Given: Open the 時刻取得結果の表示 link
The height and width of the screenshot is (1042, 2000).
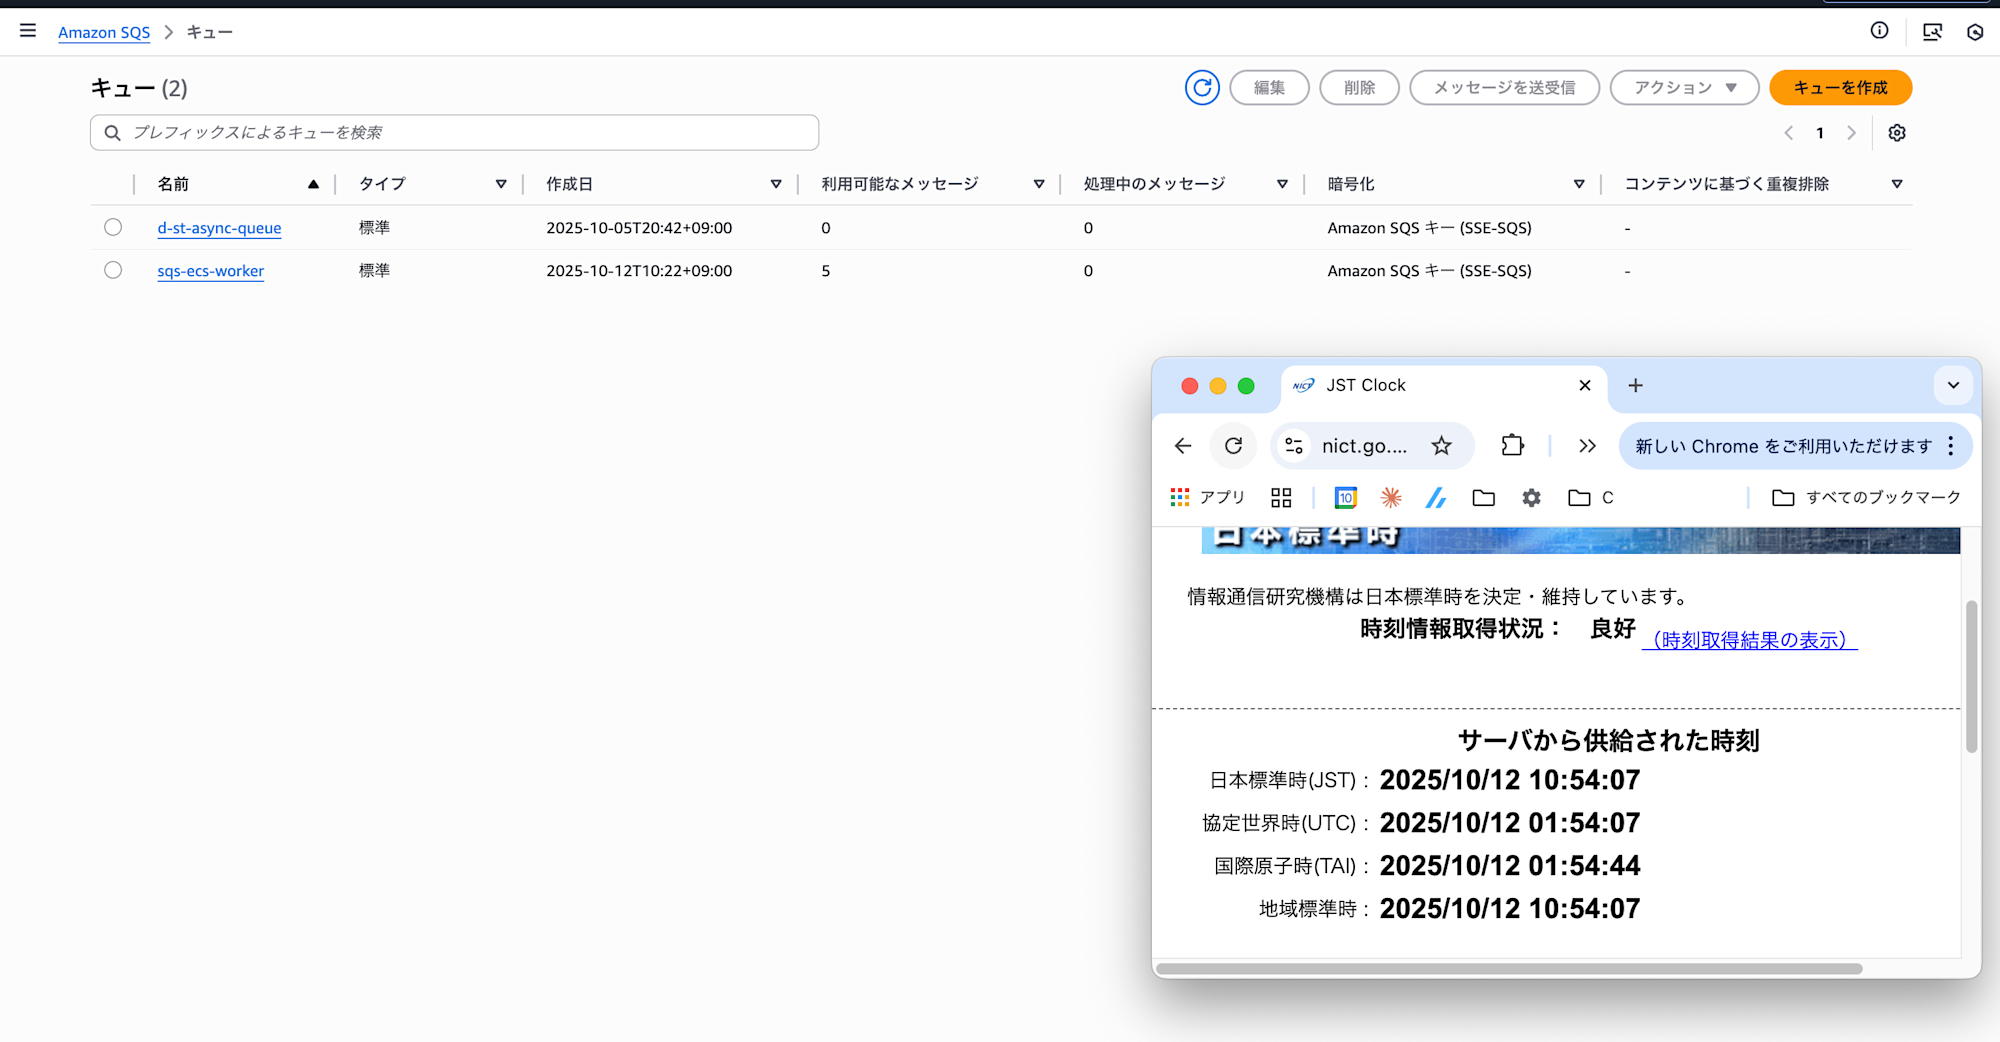Looking at the screenshot, I should click(1750, 640).
